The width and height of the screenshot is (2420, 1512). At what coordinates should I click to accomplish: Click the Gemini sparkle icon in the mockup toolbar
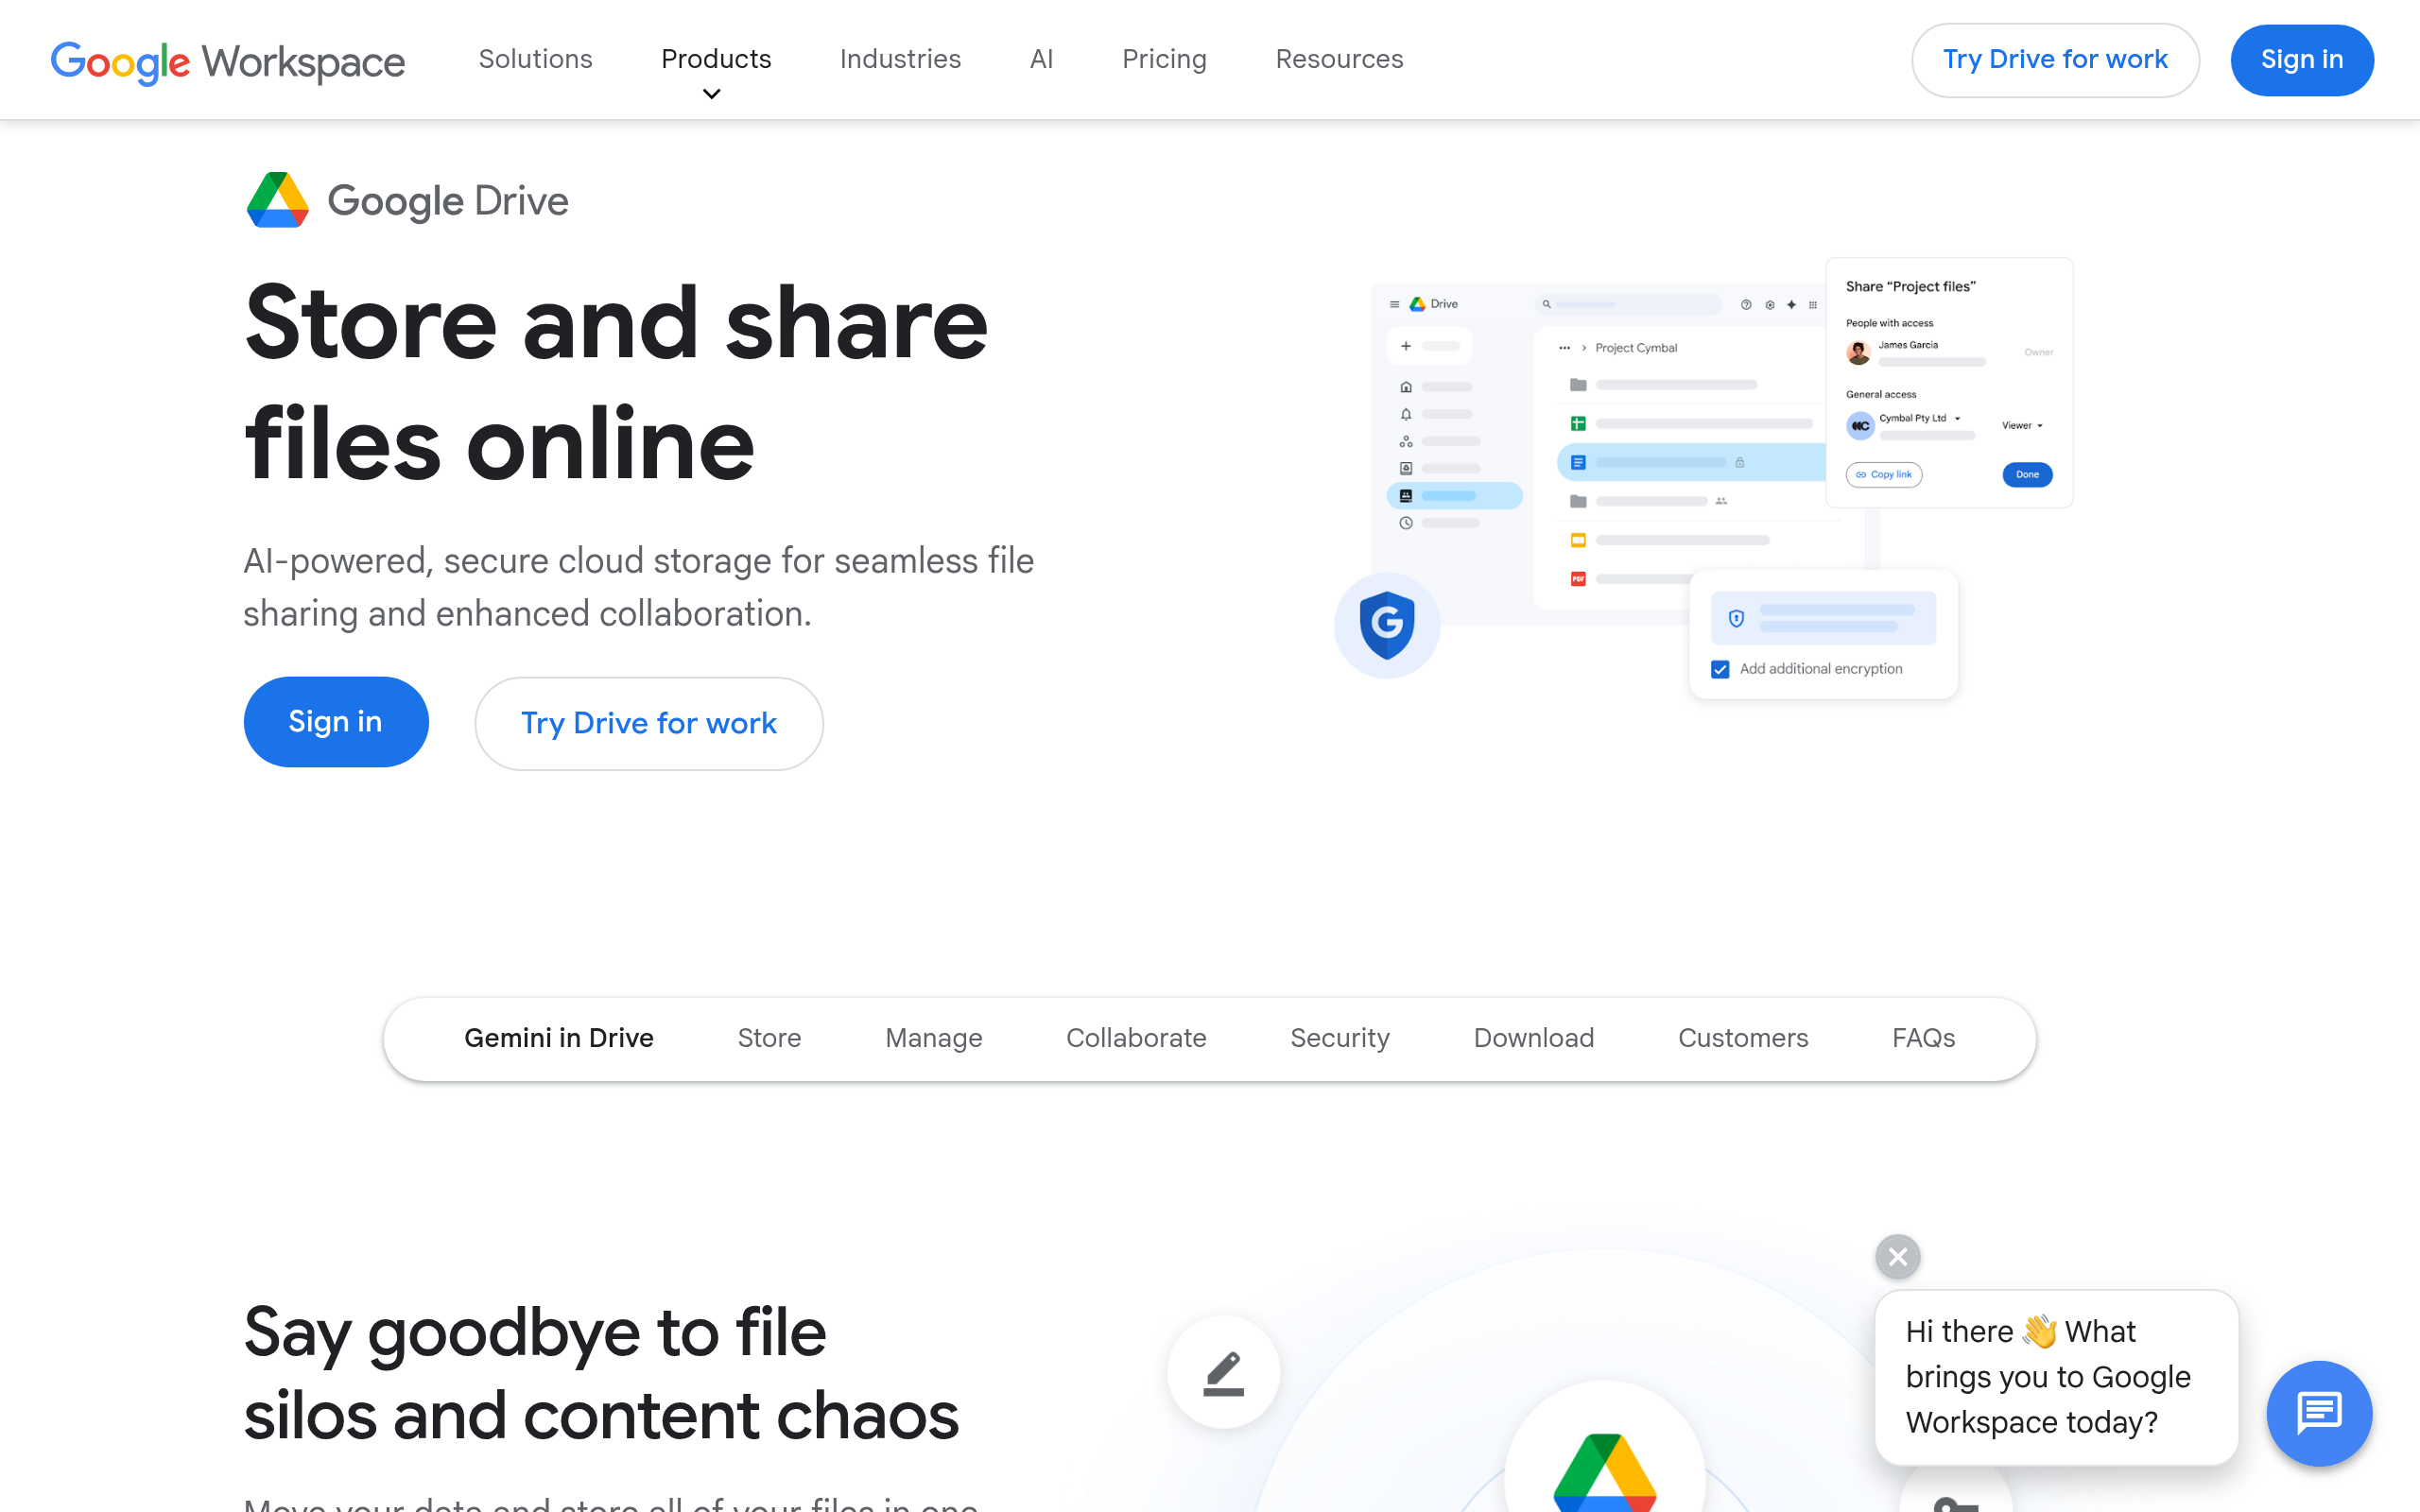[1792, 305]
